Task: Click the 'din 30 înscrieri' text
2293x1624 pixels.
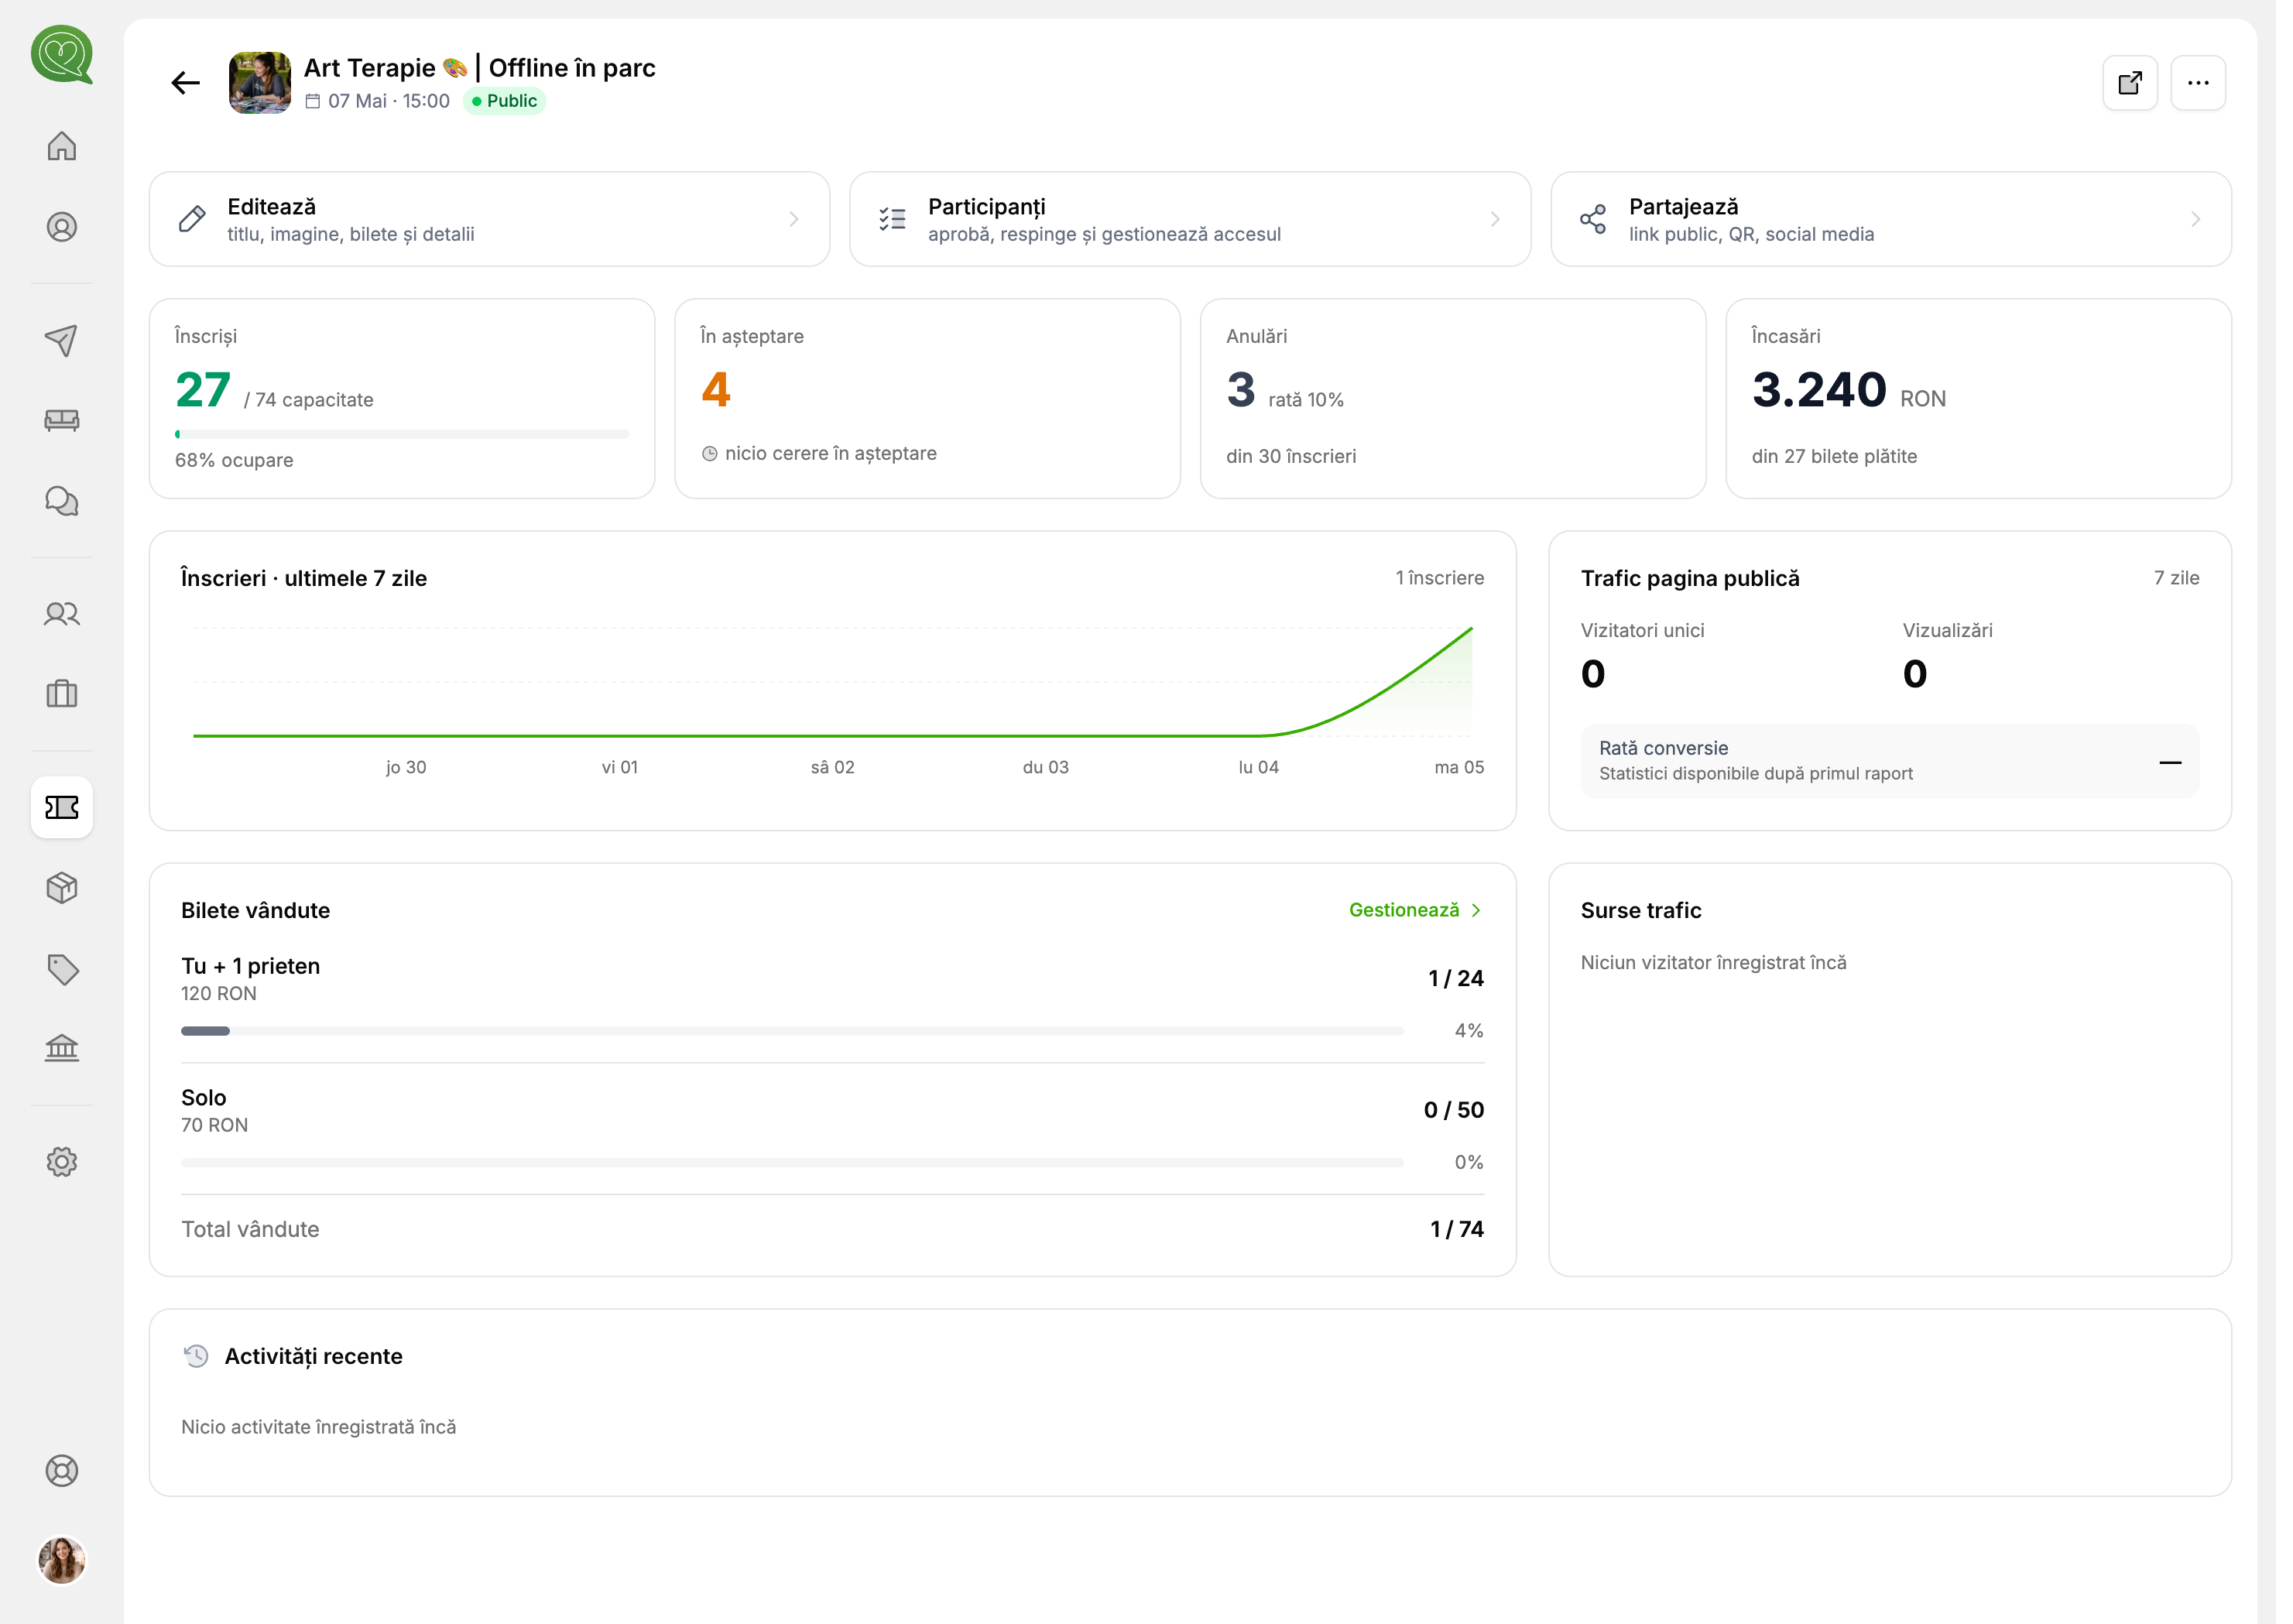Action: pyautogui.click(x=1292, y=456)
